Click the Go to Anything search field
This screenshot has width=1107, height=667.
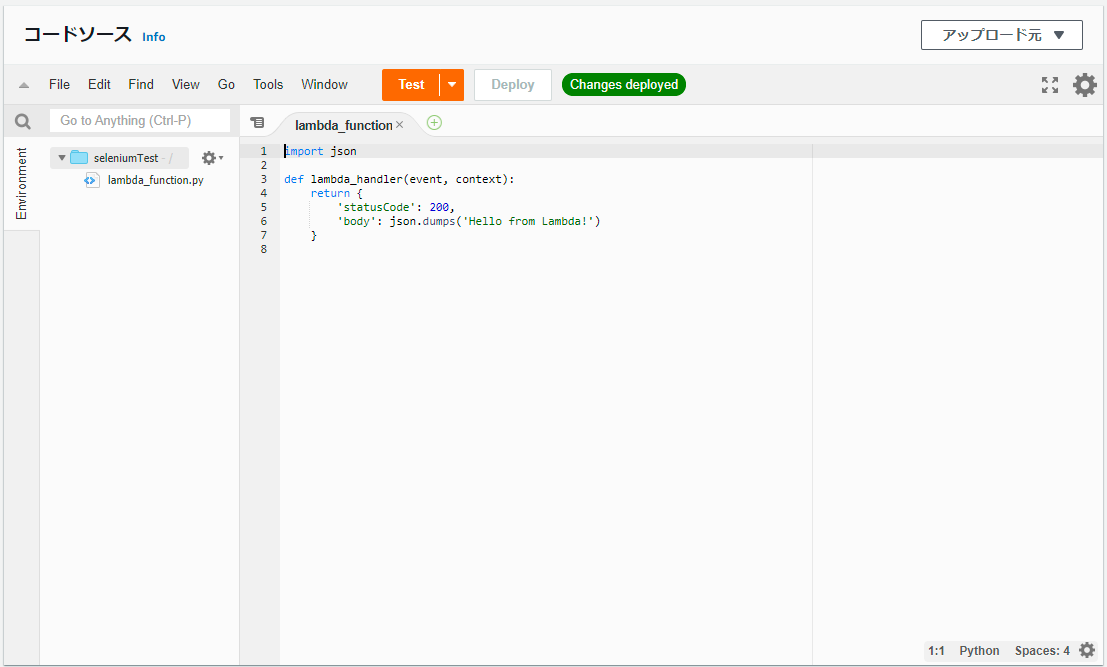tap(140, 121)
